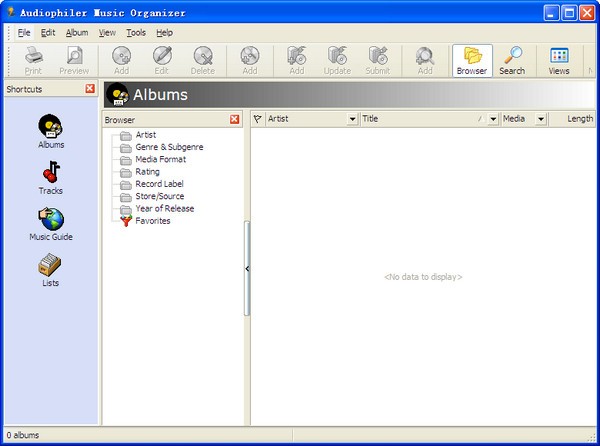Viewport: 600px width, 446px height.
Task: Select the Rating folder in Browser tree
Action: click(147, 172)
